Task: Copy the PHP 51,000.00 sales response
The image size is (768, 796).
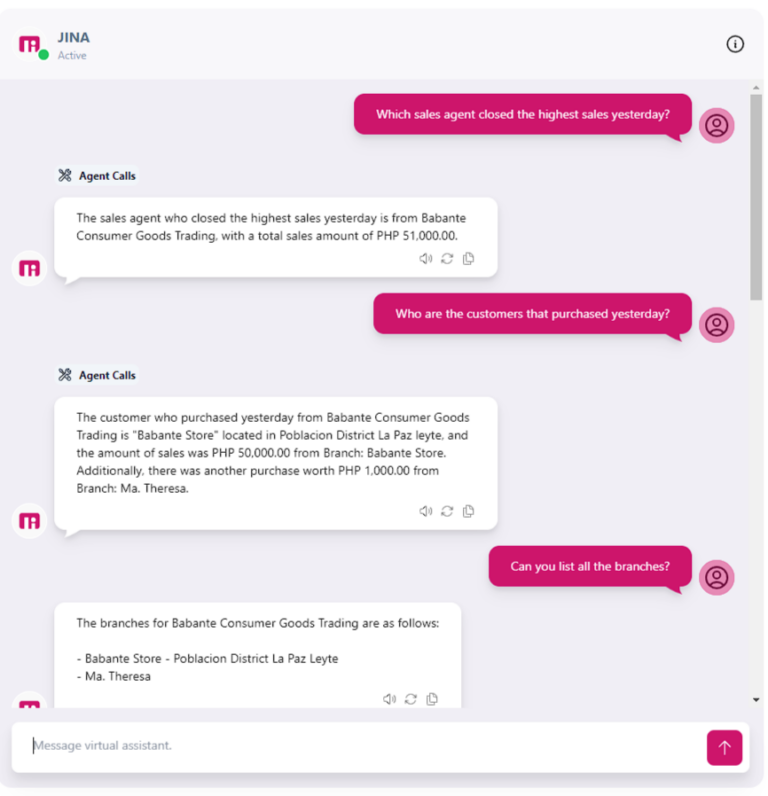Action: [x=469, y=259]
